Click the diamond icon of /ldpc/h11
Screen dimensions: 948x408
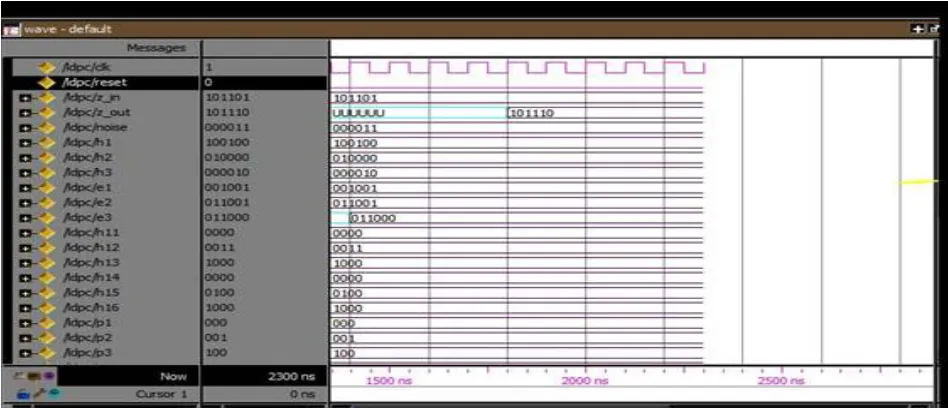[47, 233]
